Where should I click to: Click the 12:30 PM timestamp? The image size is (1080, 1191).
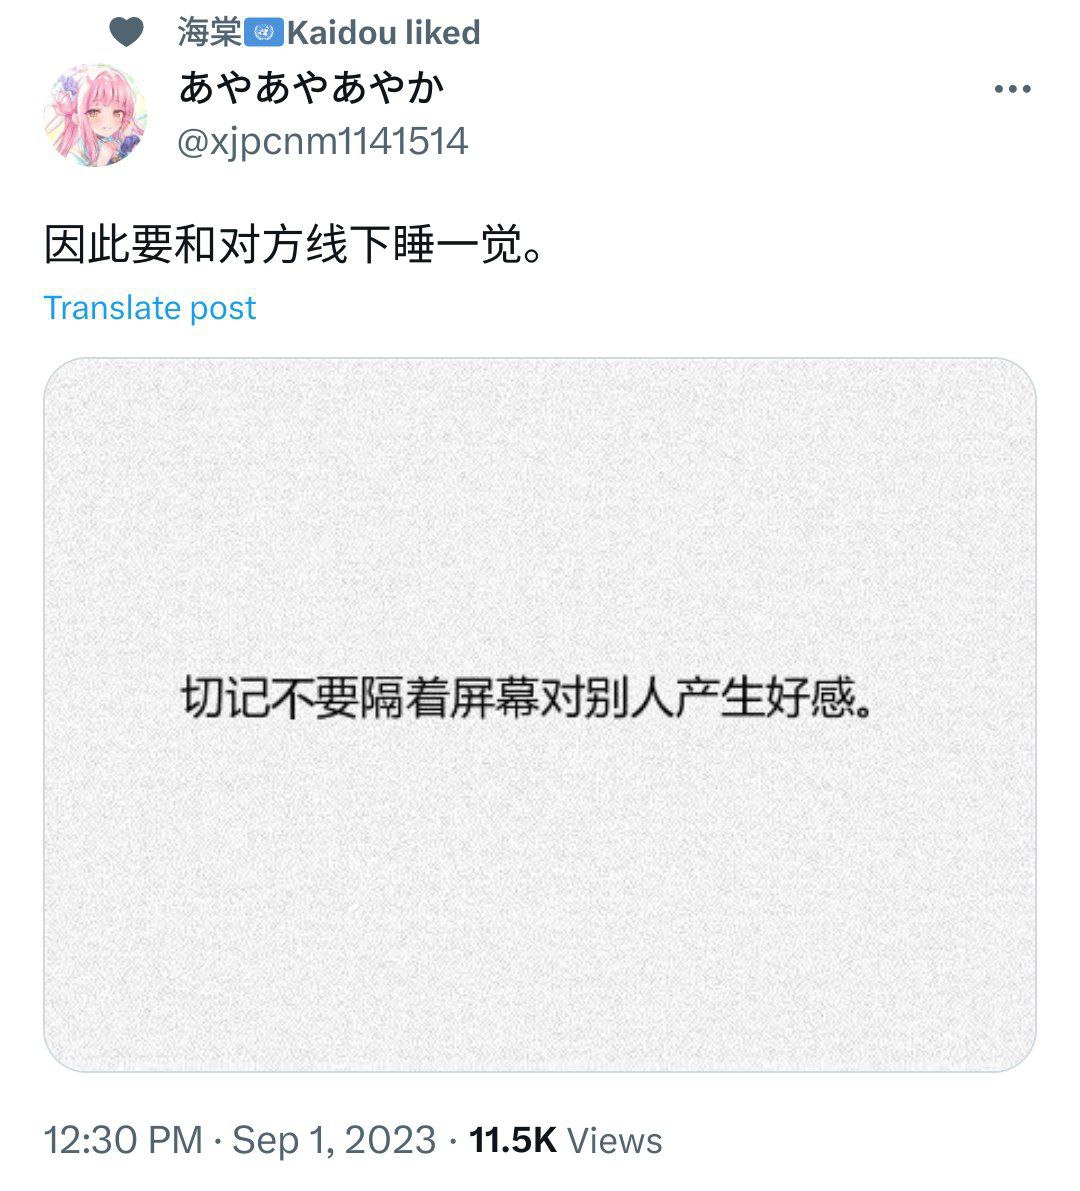click(123, 1140)
